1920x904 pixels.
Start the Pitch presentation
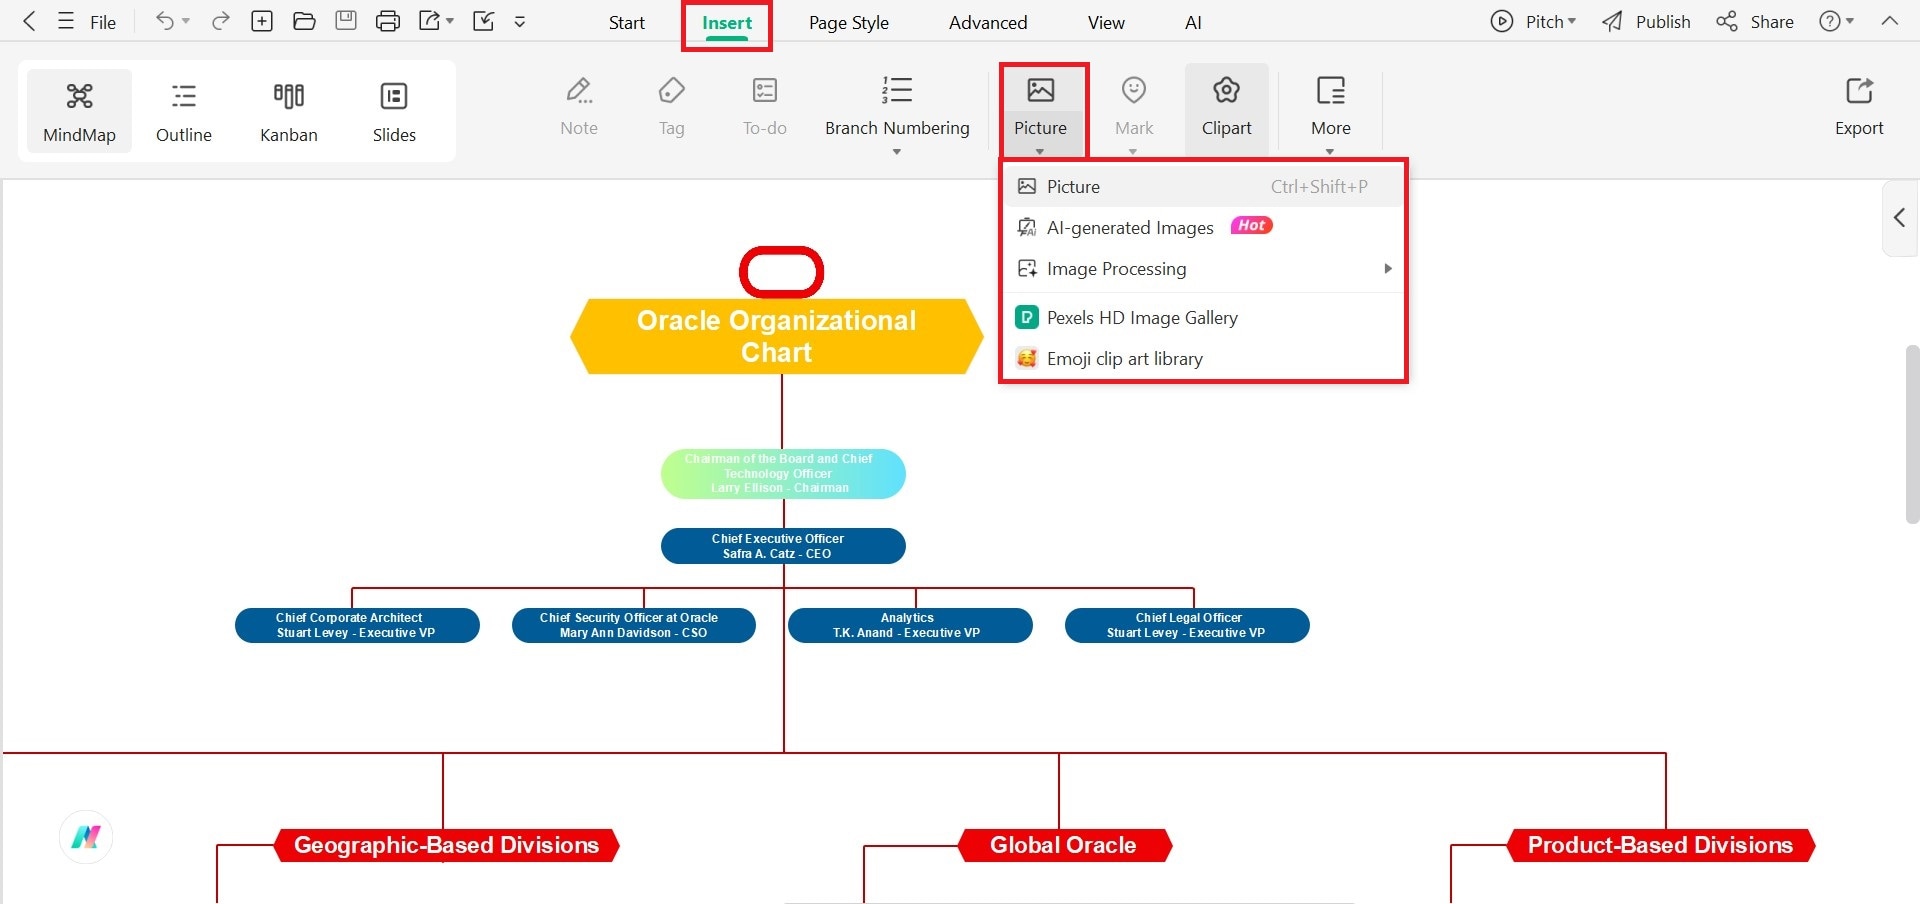pos(1533,21)
